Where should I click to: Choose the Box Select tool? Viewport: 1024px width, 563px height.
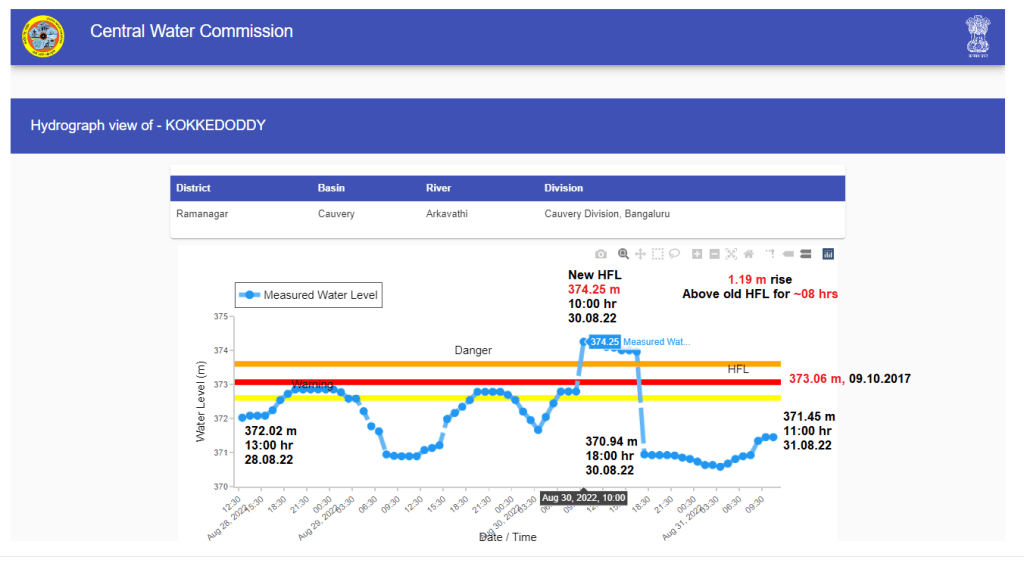[657, 254]
